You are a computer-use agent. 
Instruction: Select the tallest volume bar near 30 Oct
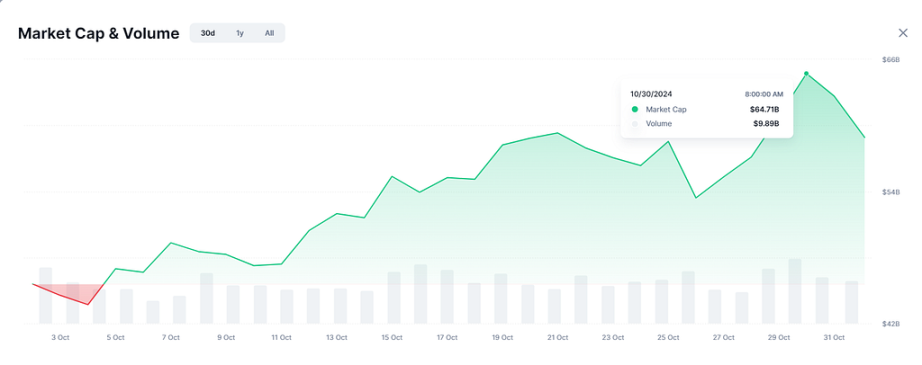tap(795, 291)
